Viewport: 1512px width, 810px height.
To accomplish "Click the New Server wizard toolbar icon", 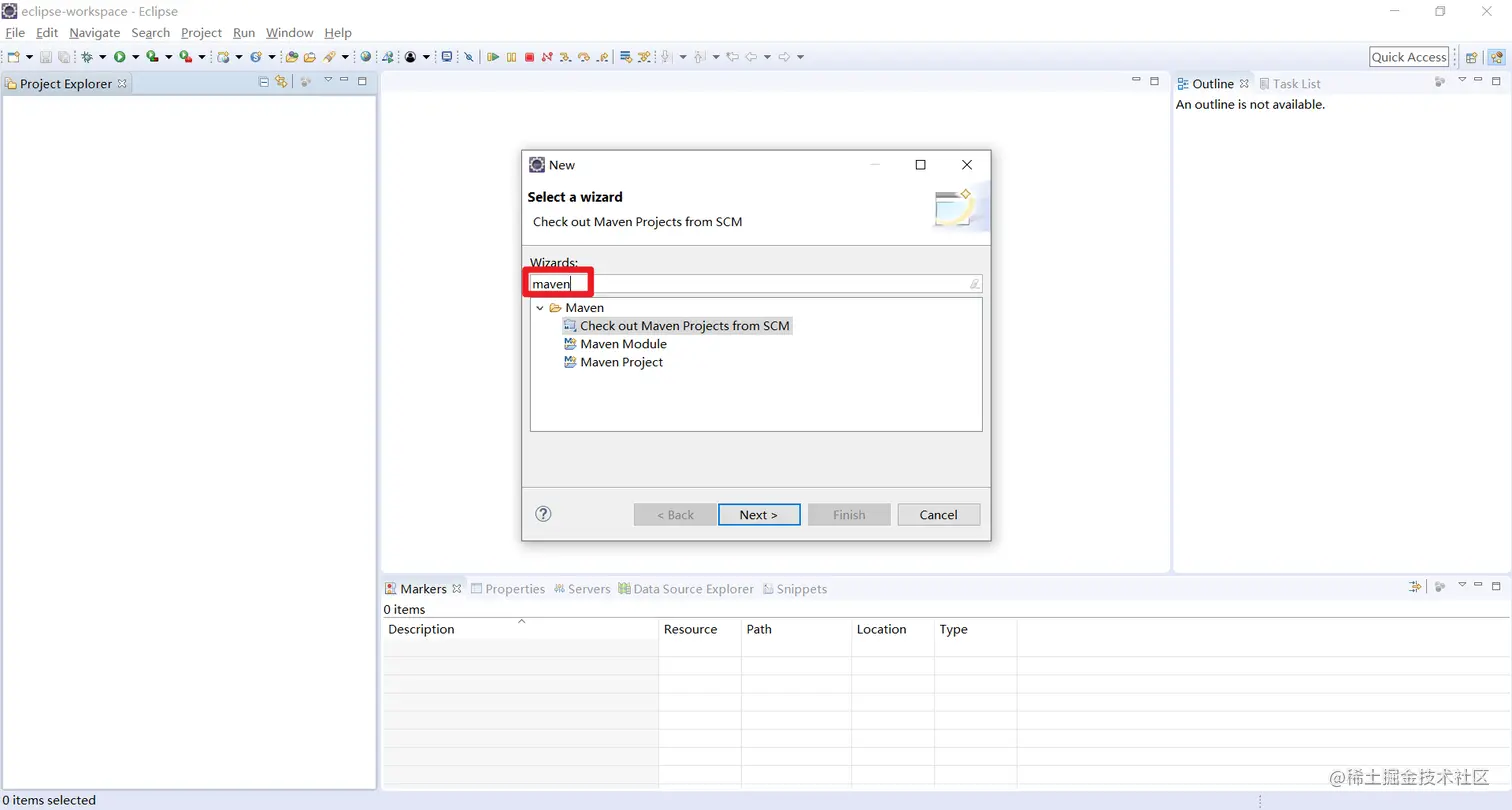I will tap(223, 57).
